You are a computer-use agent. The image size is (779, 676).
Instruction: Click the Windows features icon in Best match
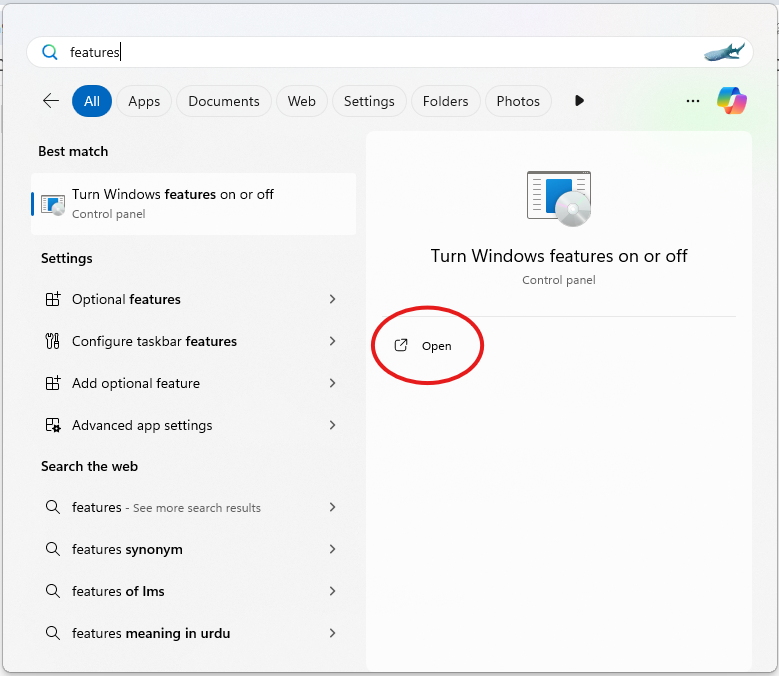pos(53,204)
